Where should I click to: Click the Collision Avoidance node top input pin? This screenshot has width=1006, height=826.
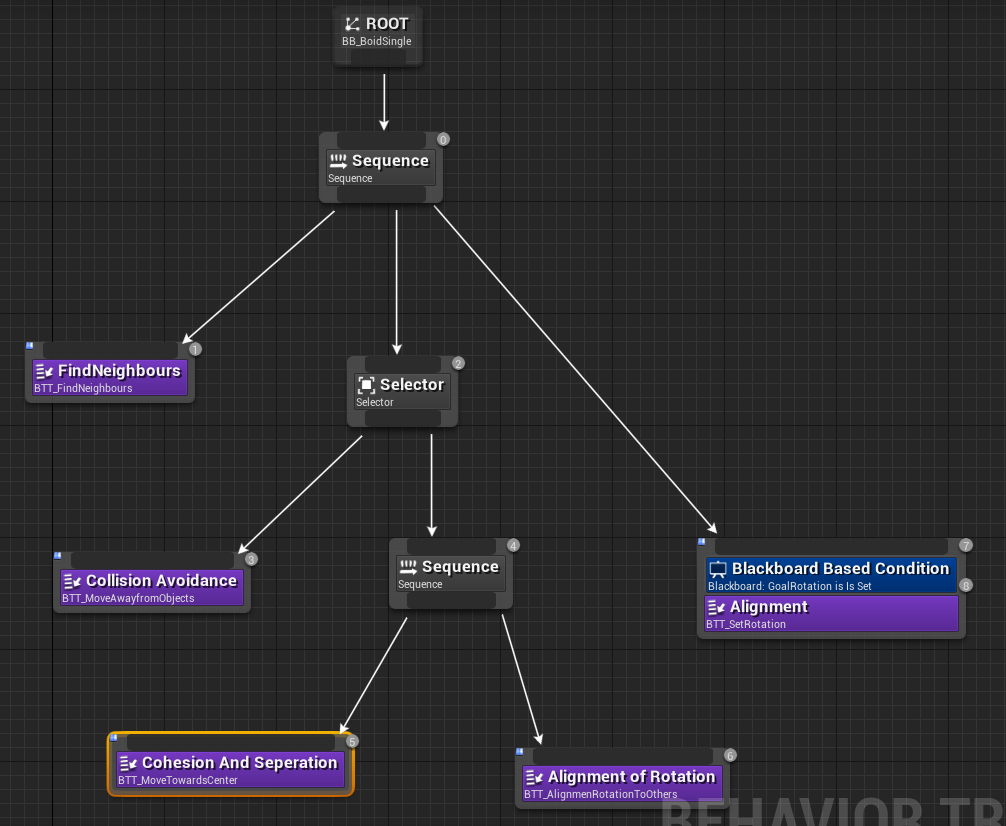pos(153,560)
